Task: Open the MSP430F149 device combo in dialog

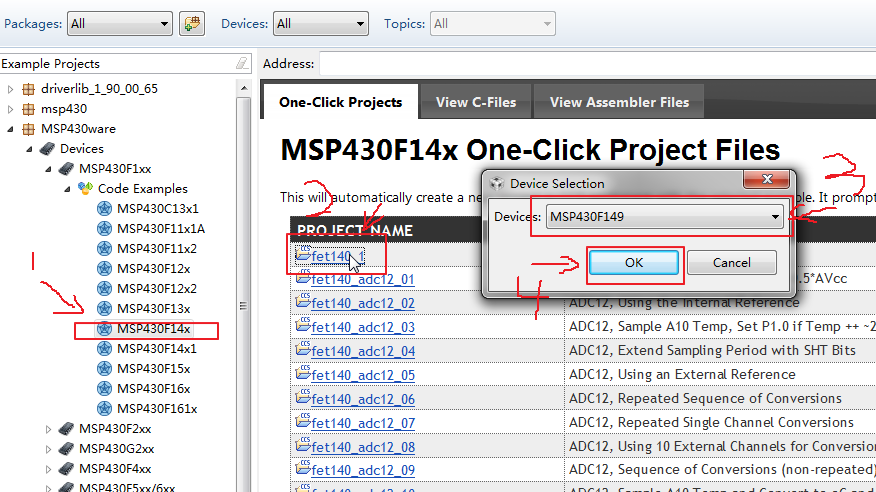Action: 665,217
